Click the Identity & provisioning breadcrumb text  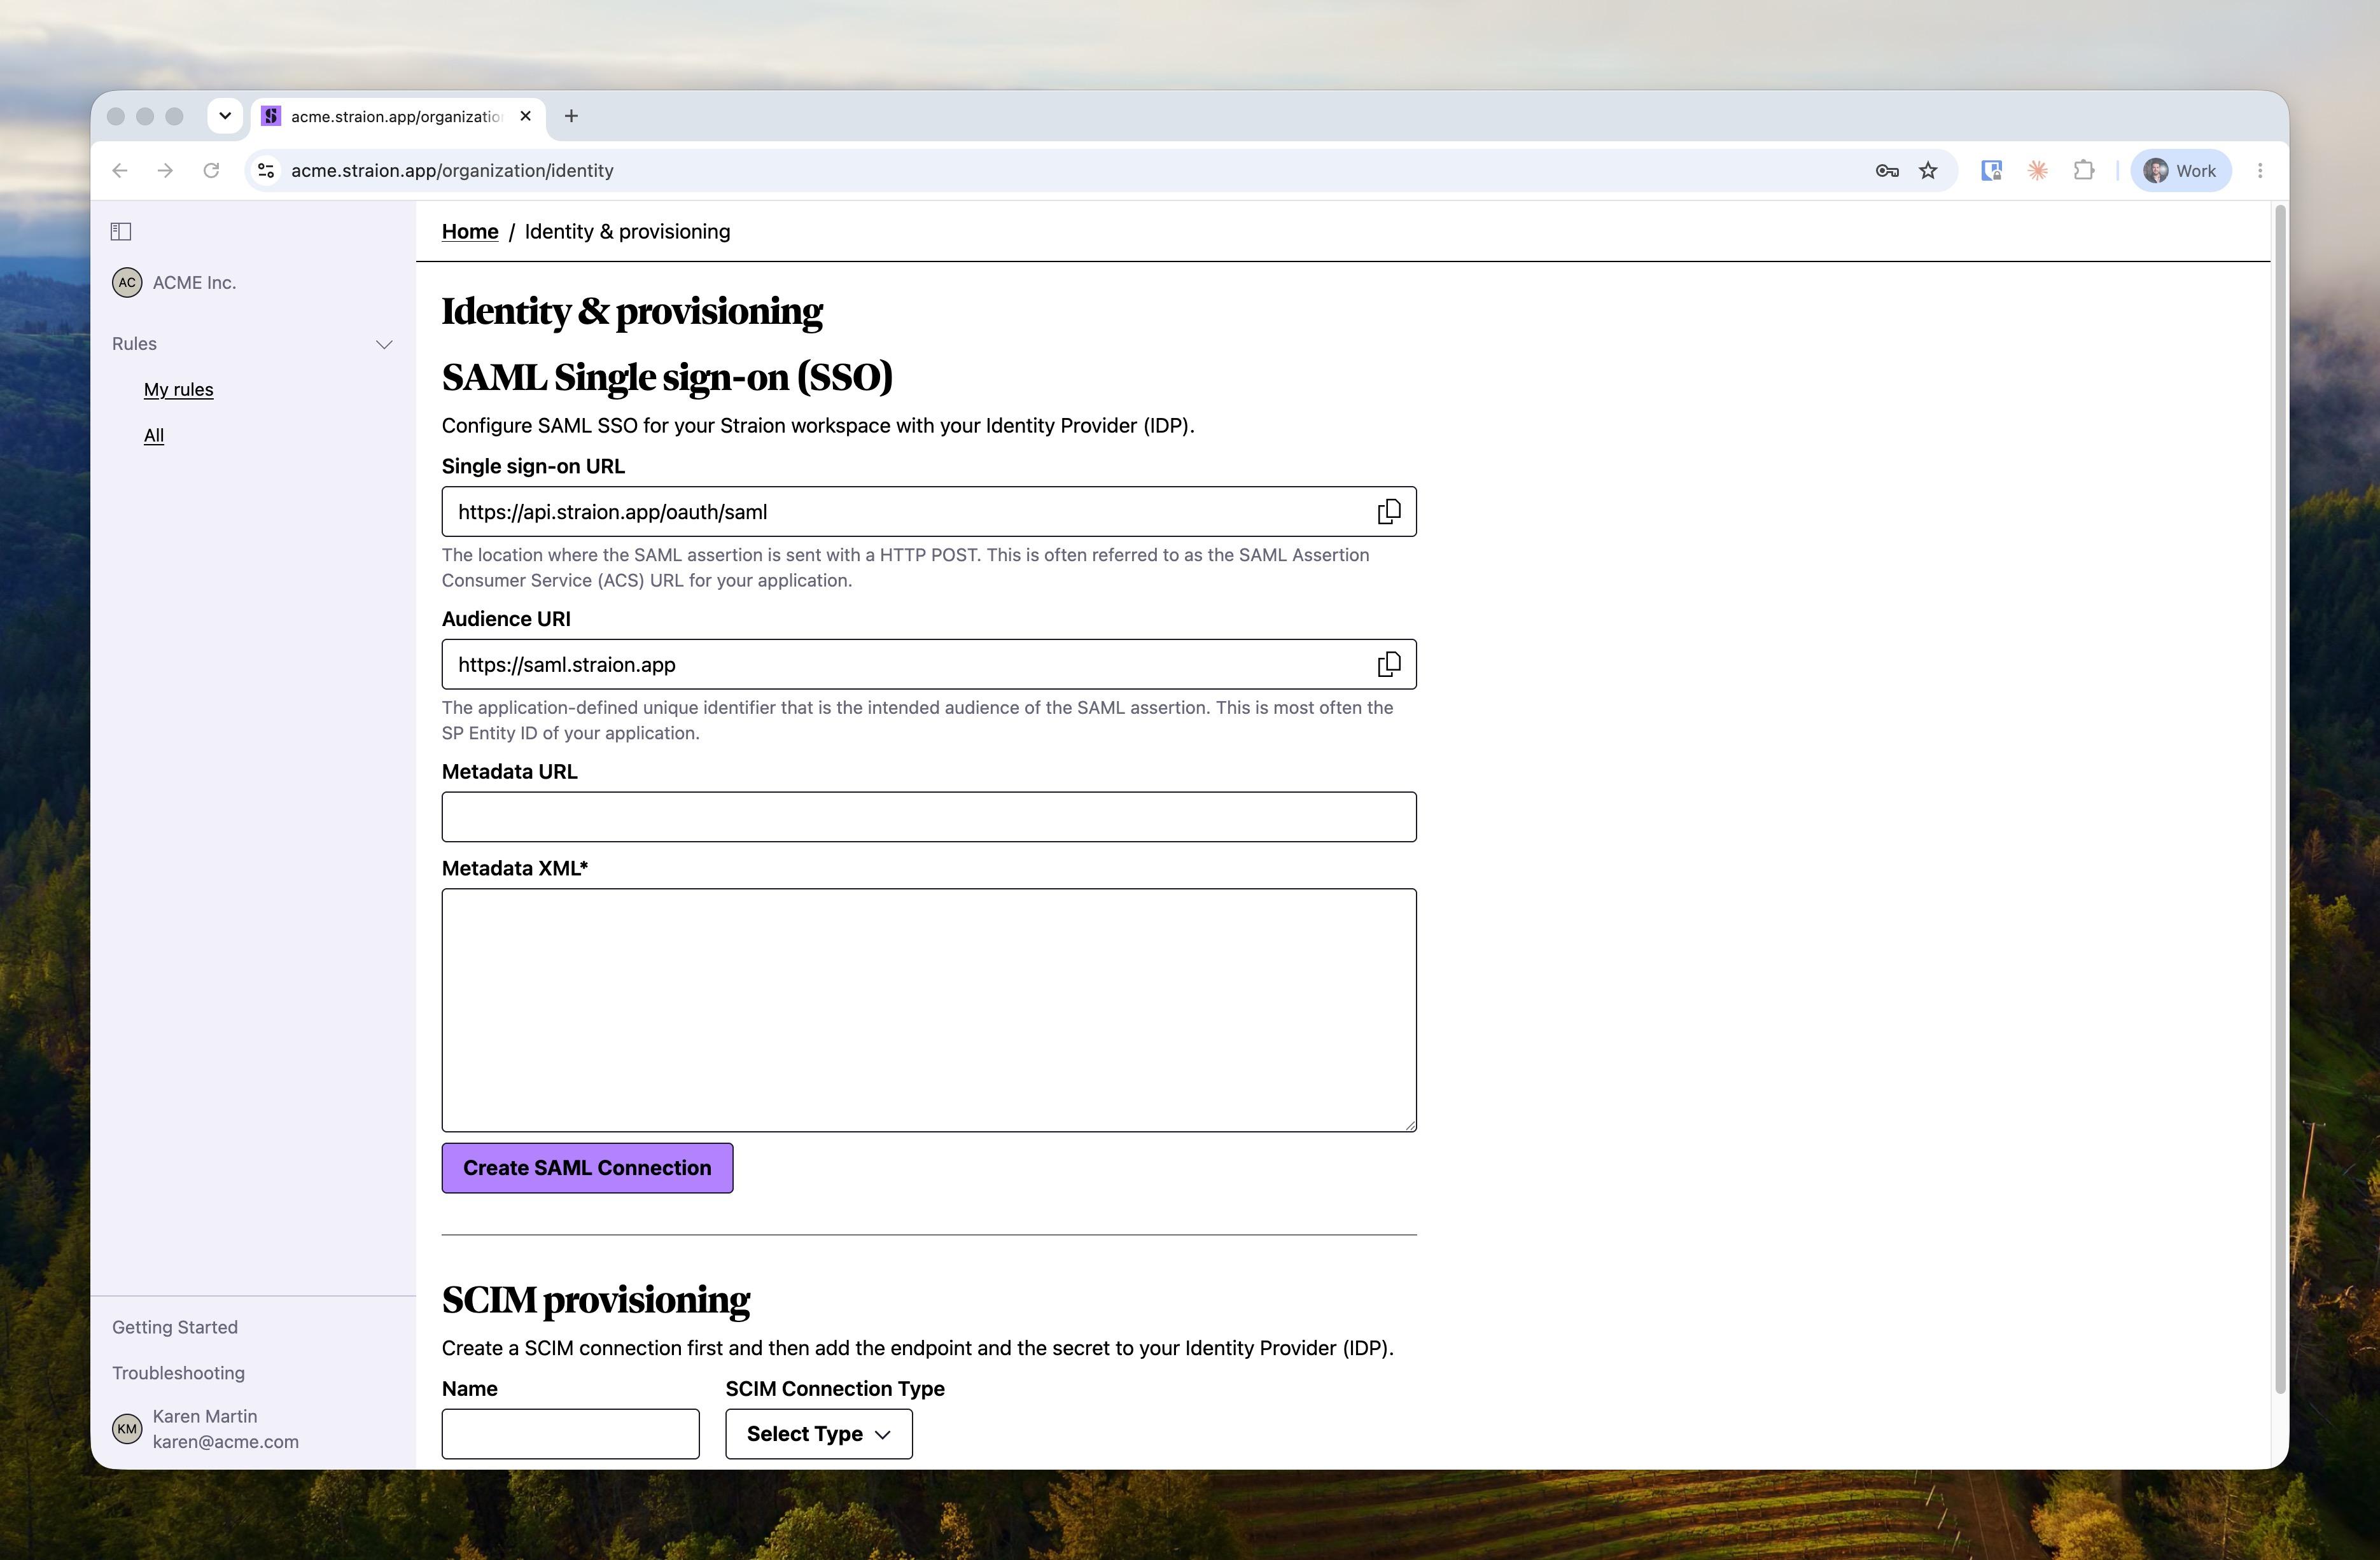[x=627, y=232]
